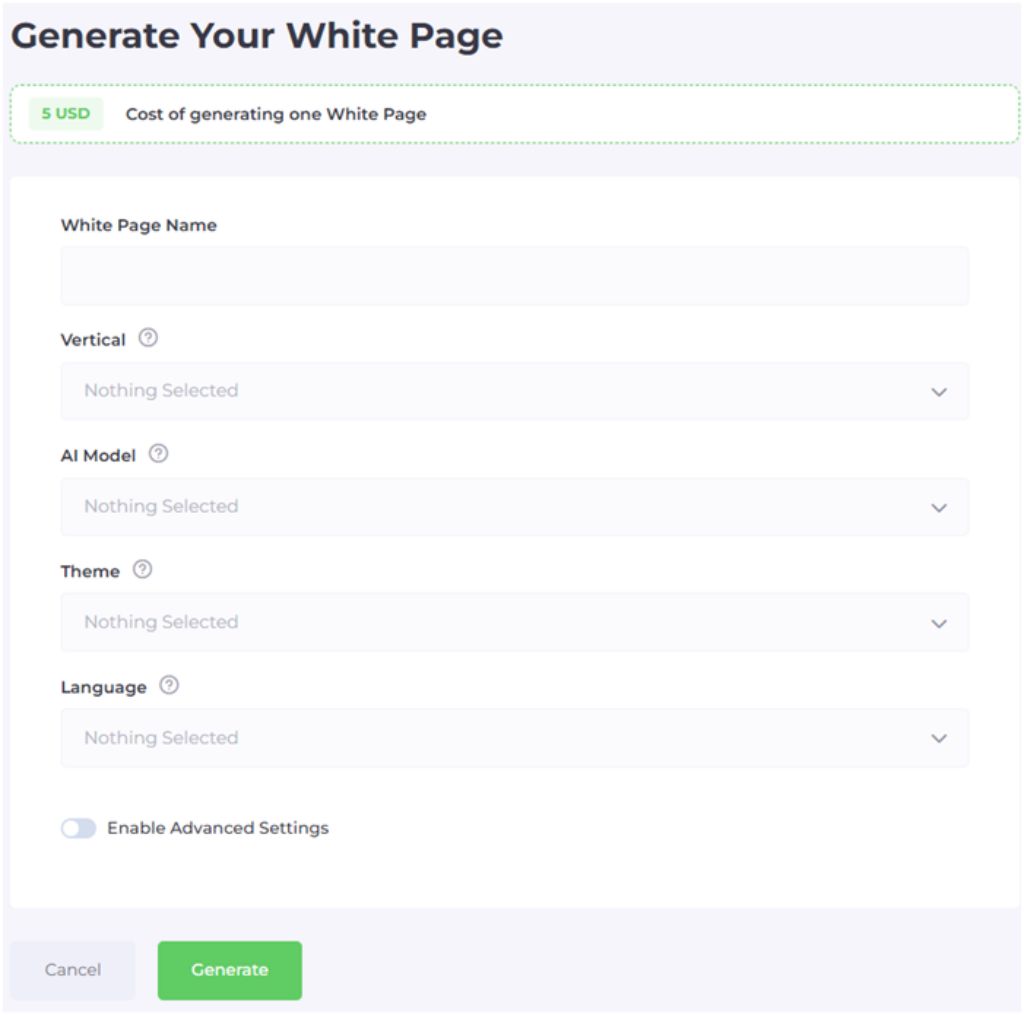Click the White Page Name field label
Screen dimensions: 1024x1015
[139, 225]
